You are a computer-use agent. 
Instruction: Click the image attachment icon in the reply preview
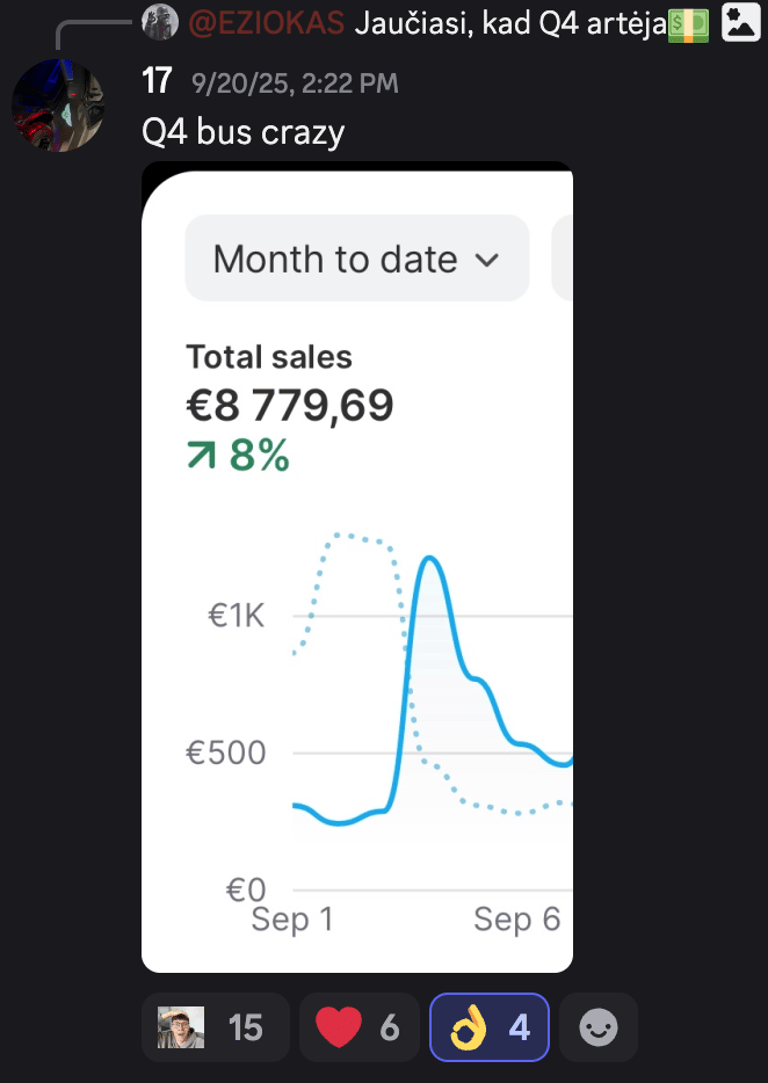tap(741, 22)
